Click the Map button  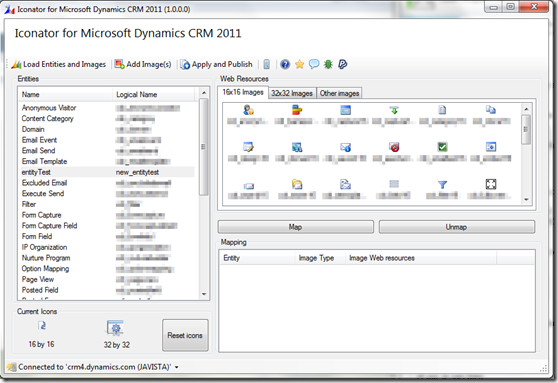click(295, 227)
